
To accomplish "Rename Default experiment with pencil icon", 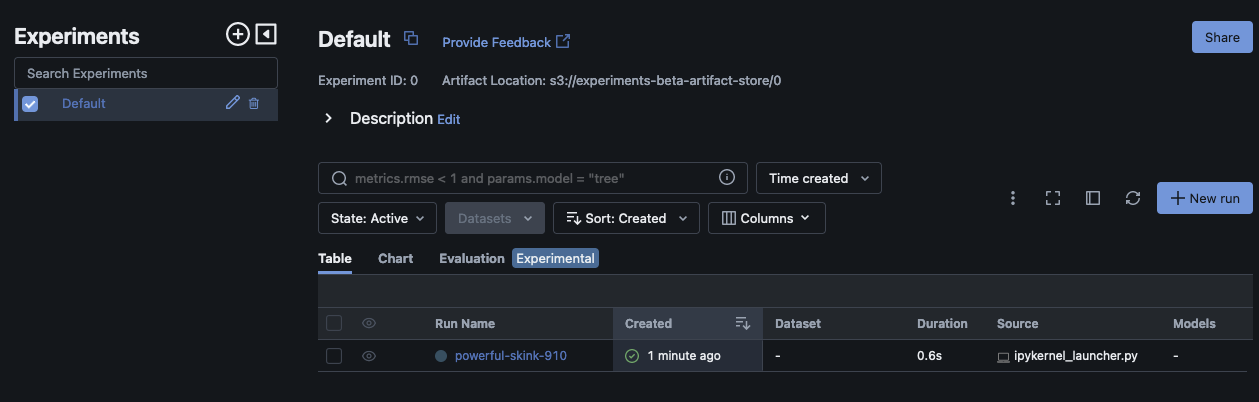I will [233, 103].
